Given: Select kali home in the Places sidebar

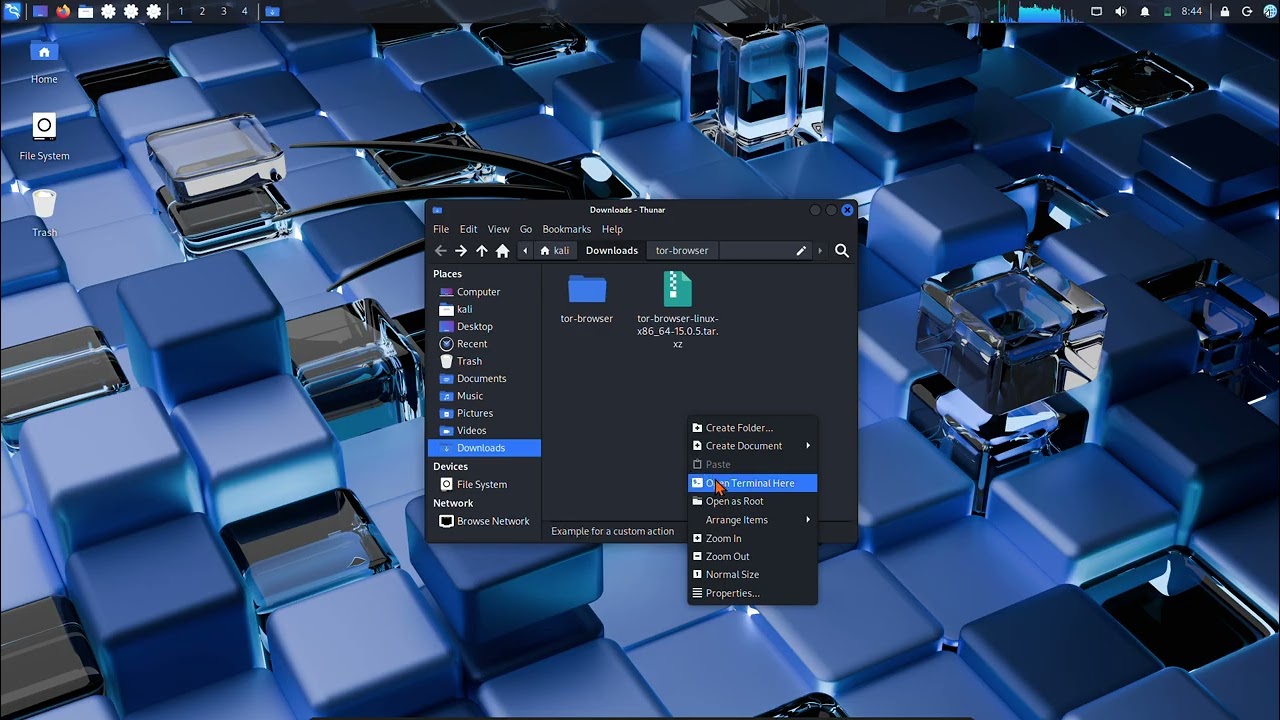Looking at the screenshot, I should pos(484,309).
